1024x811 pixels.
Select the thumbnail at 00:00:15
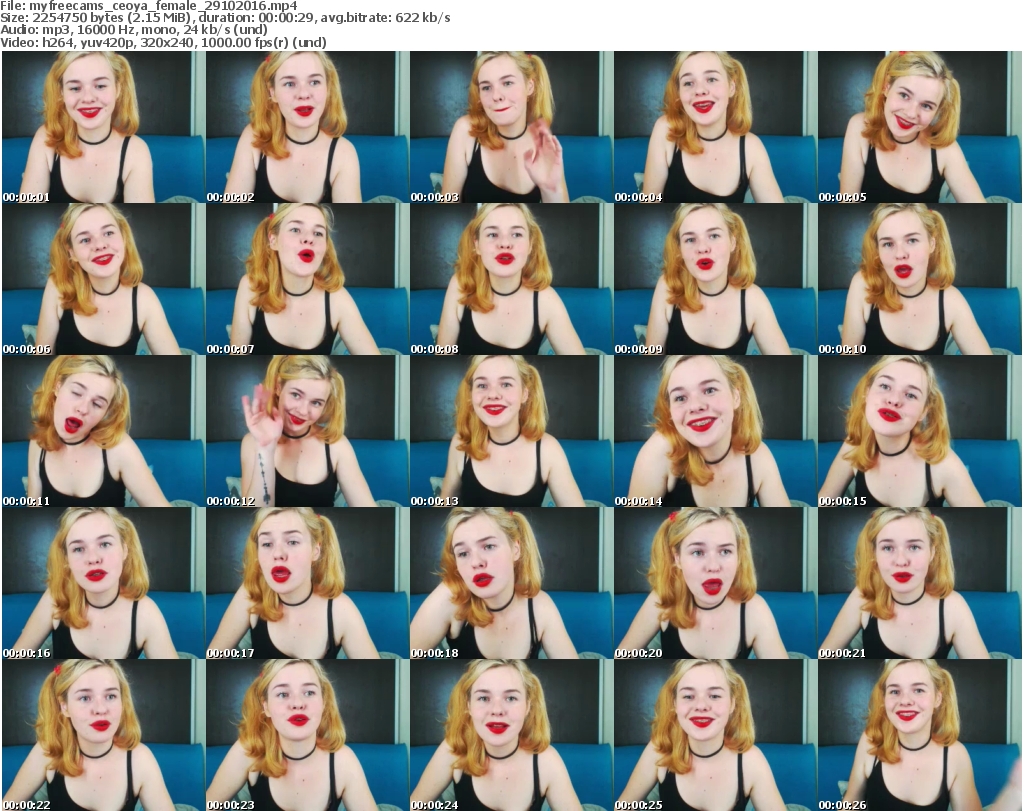919,431
